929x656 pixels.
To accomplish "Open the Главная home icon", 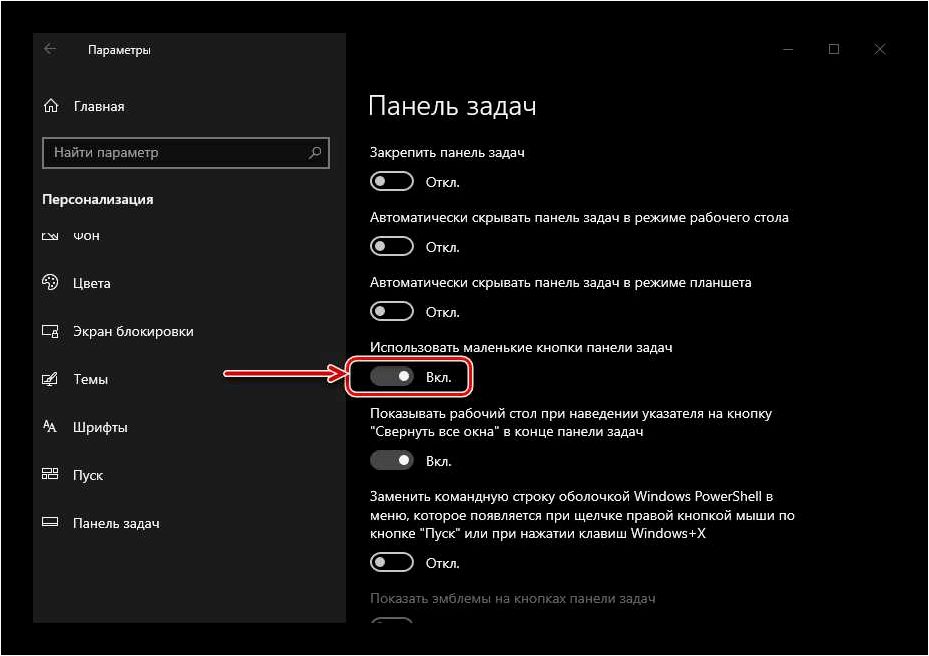I will pyautogui.click(x=51, y=106).
